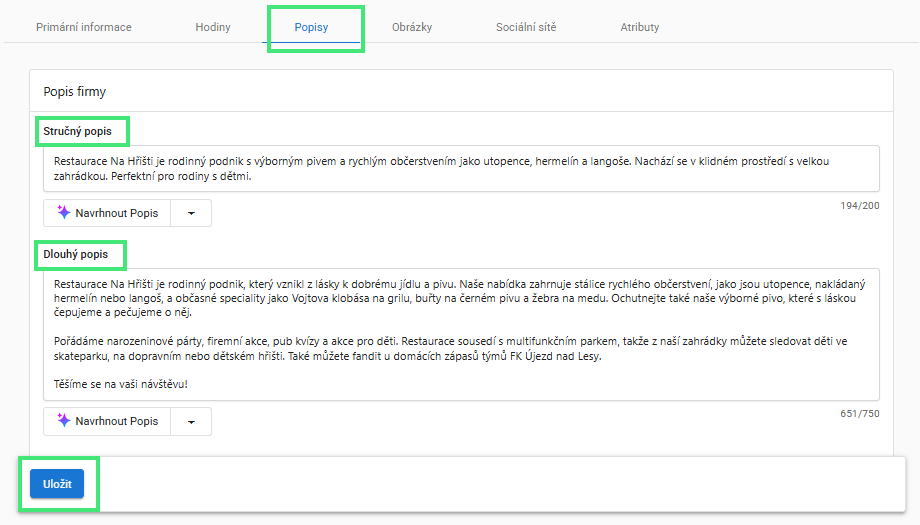This screenshot has width=920, height=525.
Task: Click sparkle icon under Dlouhý popis
Action: pos(63,420)
